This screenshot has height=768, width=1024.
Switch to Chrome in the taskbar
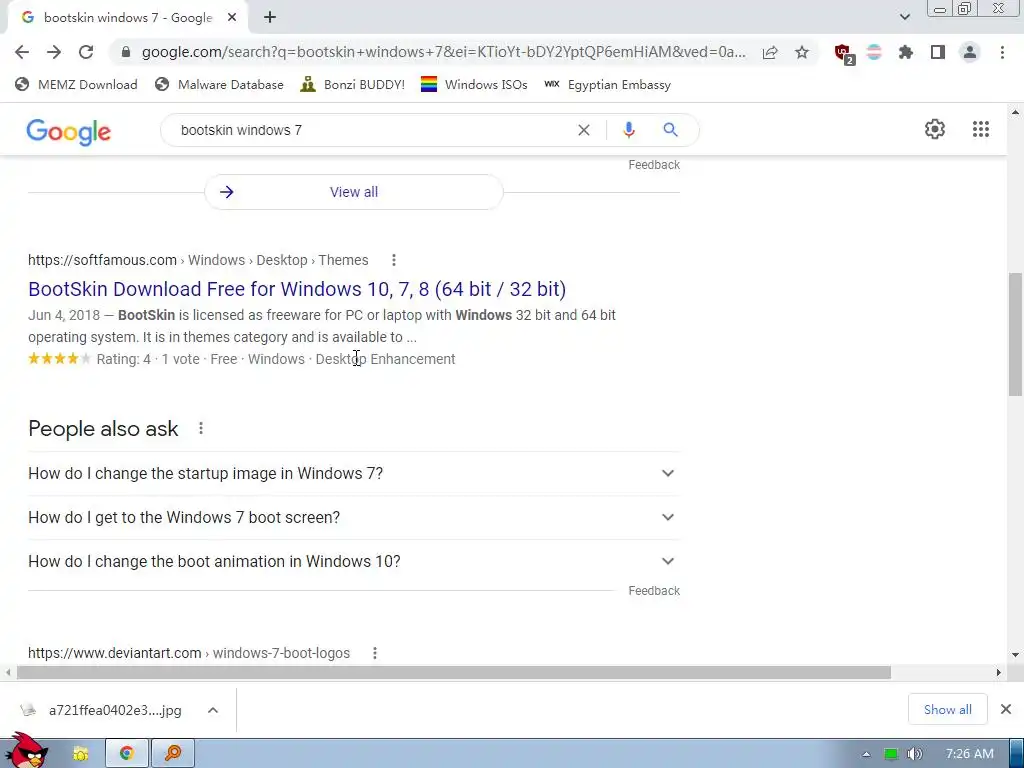(x=127, y=754)
